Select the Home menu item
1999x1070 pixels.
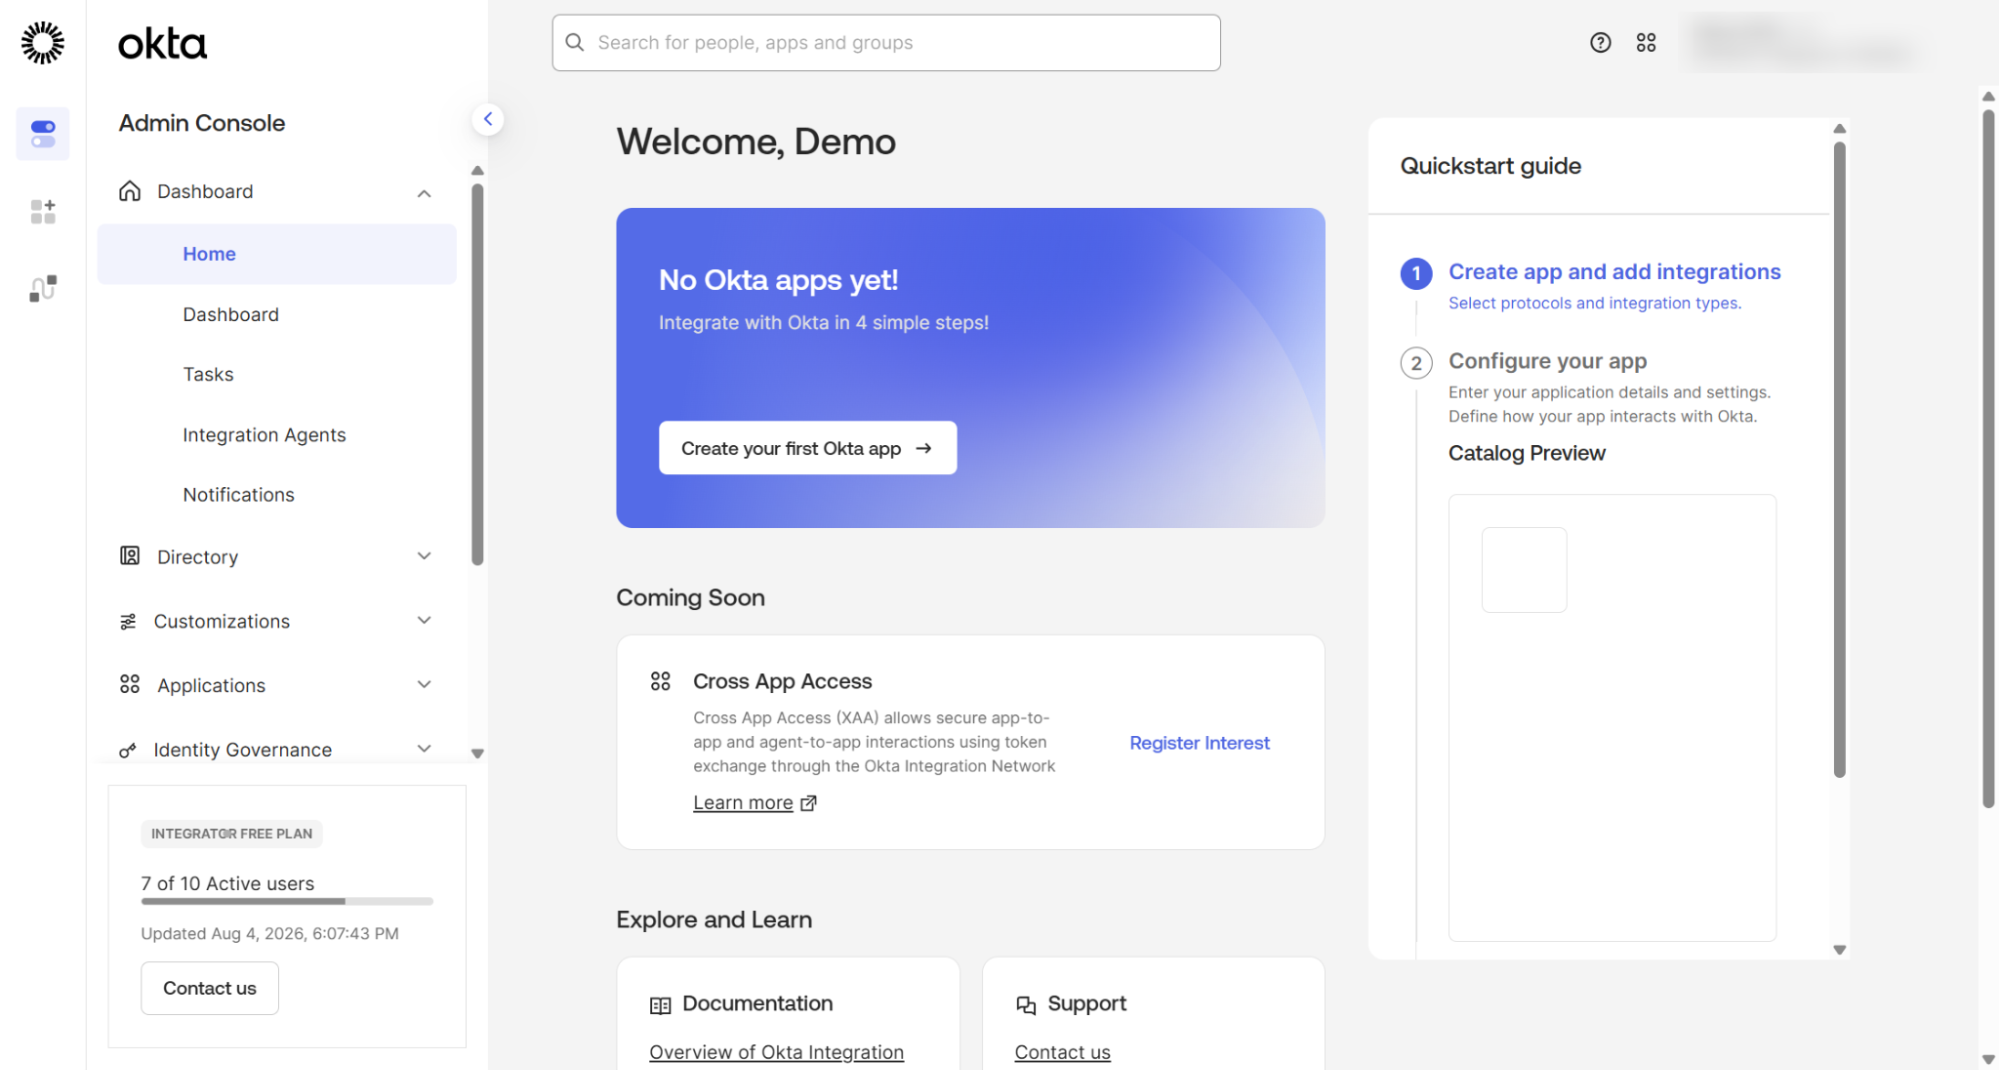(x=277, y=254)
